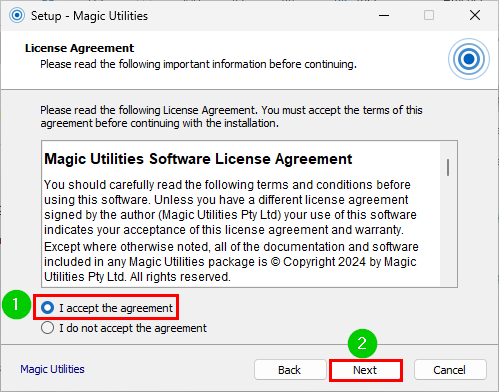Click the green step 1 marker
The height and width of the screenshot is (392, 499).
[x=16, y=305]
